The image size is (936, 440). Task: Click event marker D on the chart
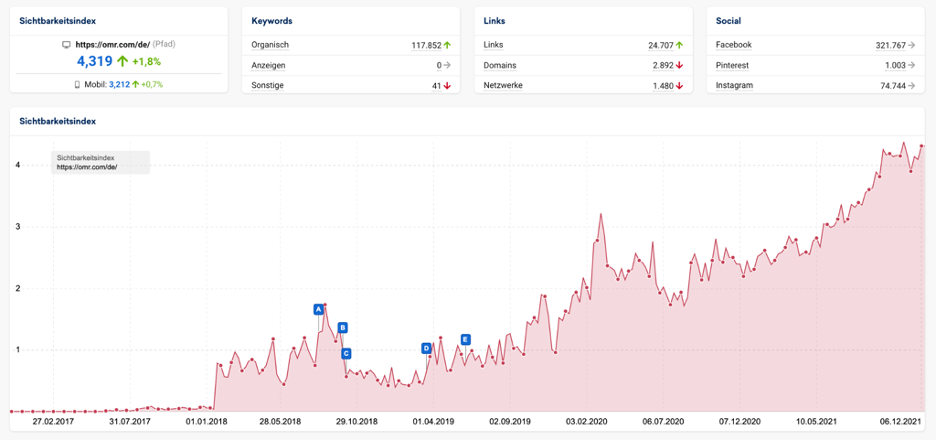(x=426, y=348)
